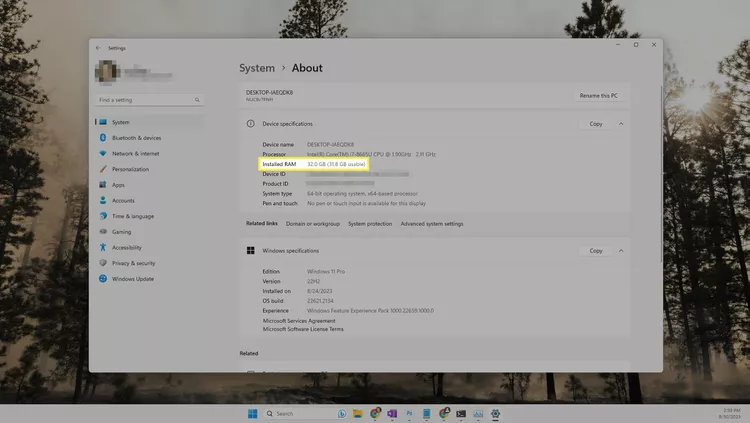Click the Time & language globe icon

tap(103, 216)
